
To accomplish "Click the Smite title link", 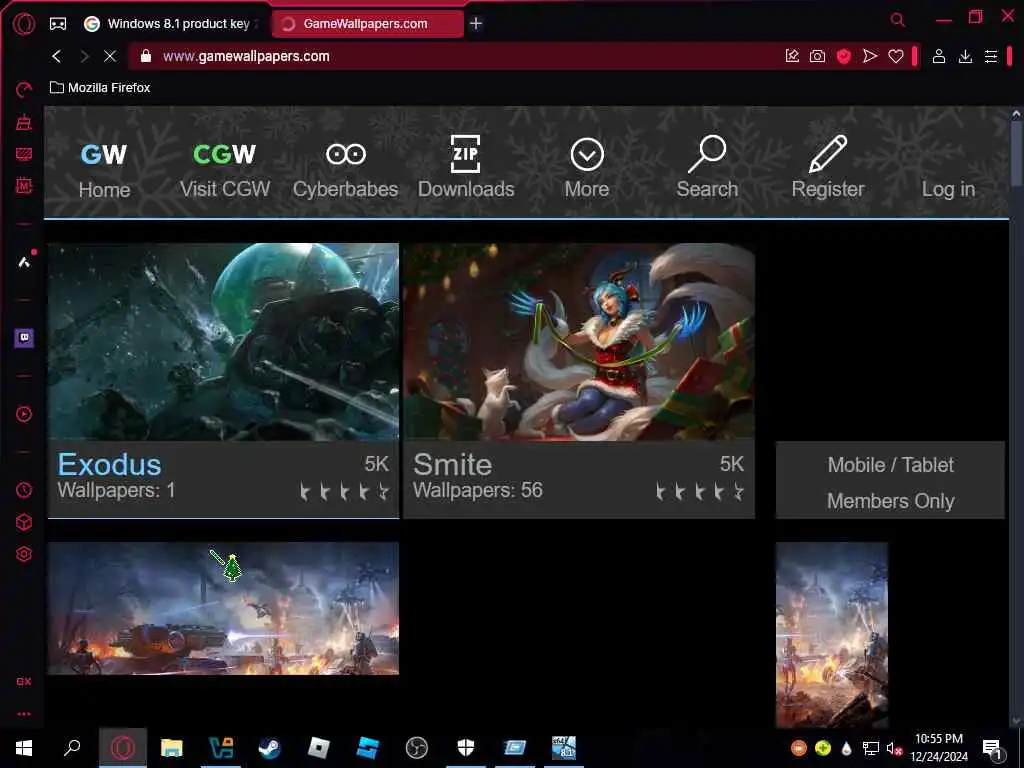I will click(x=453, y=464).
